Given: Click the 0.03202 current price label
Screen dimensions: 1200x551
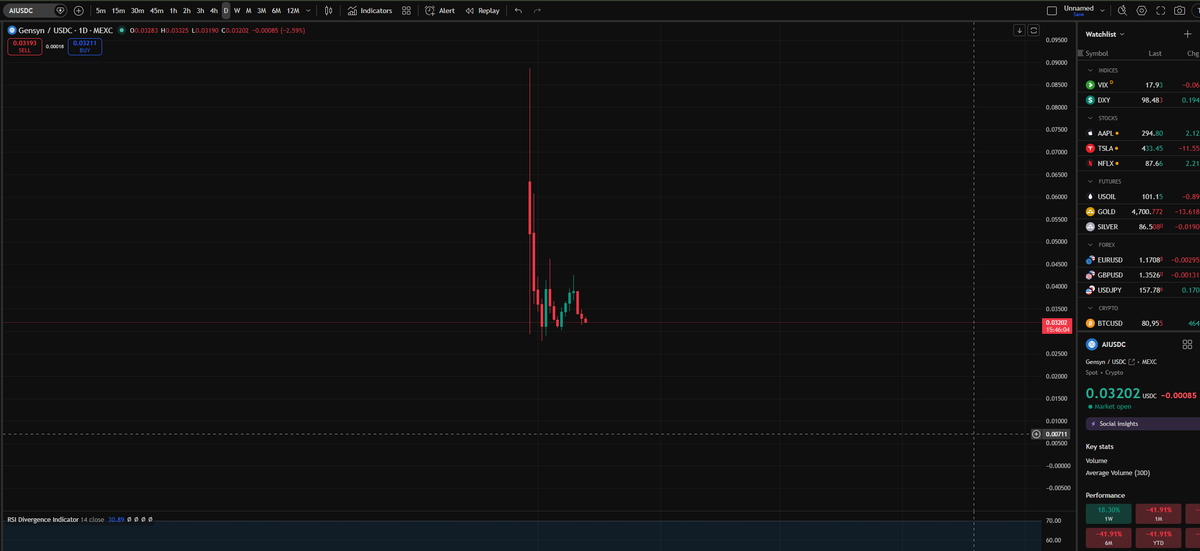Looking at the screenshot, I should 1056,325.
